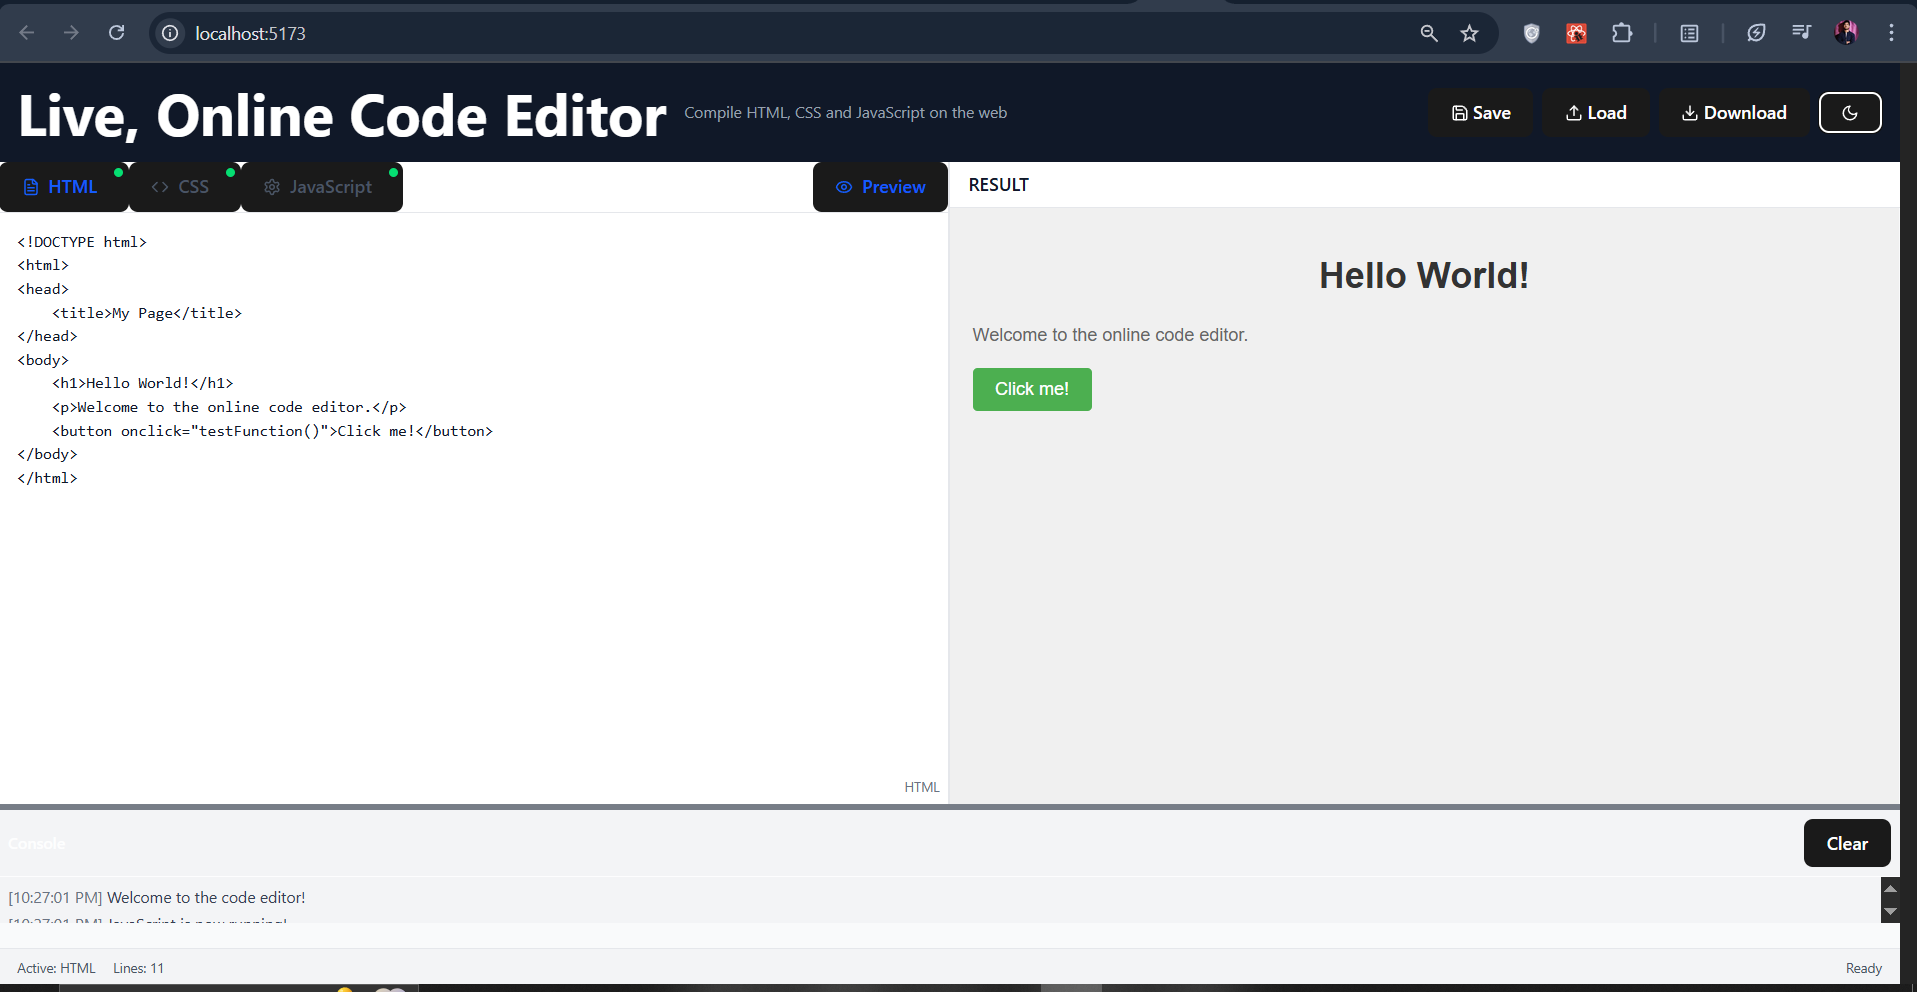
Task: Click the Load button
Action: click(1595, 113)
